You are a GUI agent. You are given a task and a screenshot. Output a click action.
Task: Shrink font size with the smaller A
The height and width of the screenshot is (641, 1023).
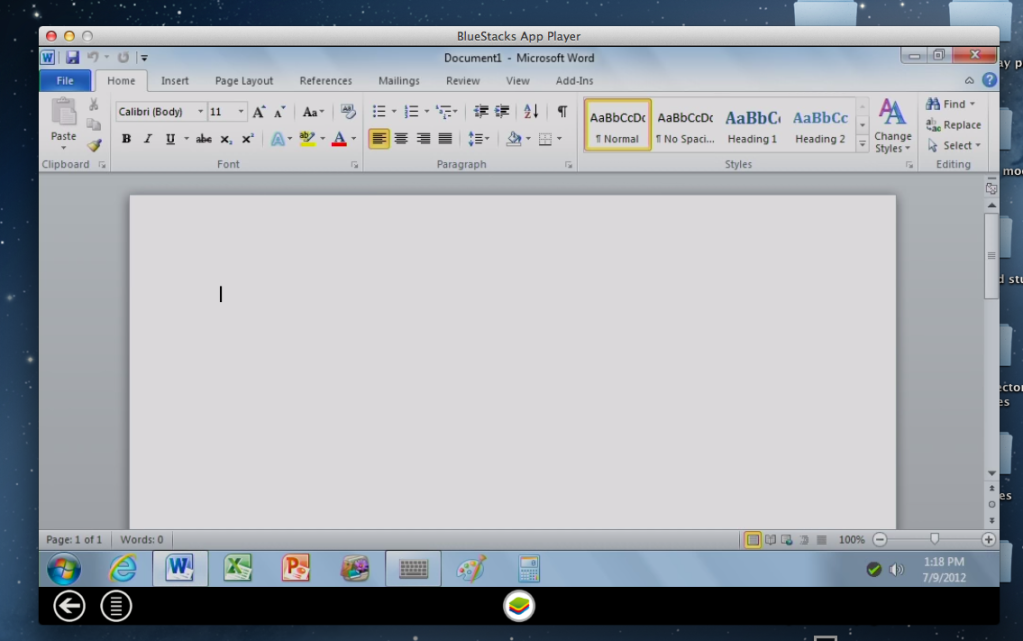[x=279, y=112]
